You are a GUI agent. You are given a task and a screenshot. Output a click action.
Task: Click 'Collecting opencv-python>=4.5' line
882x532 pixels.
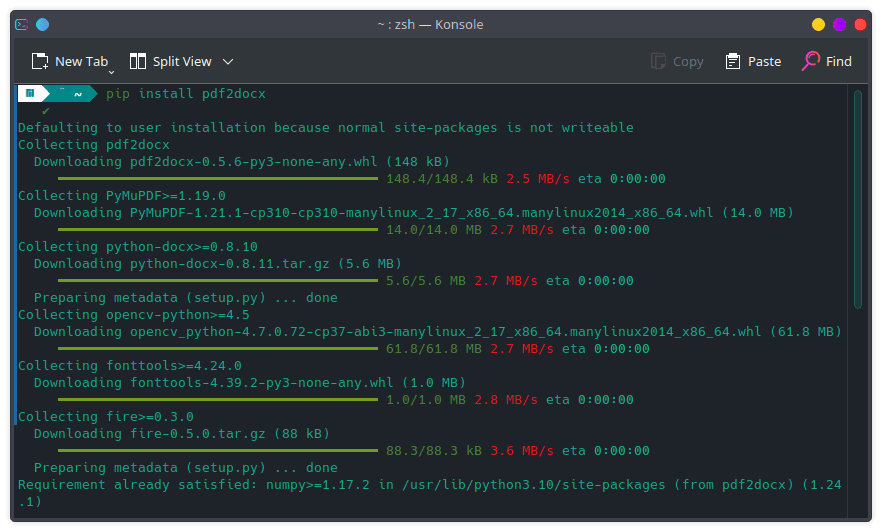coord(134,314)
